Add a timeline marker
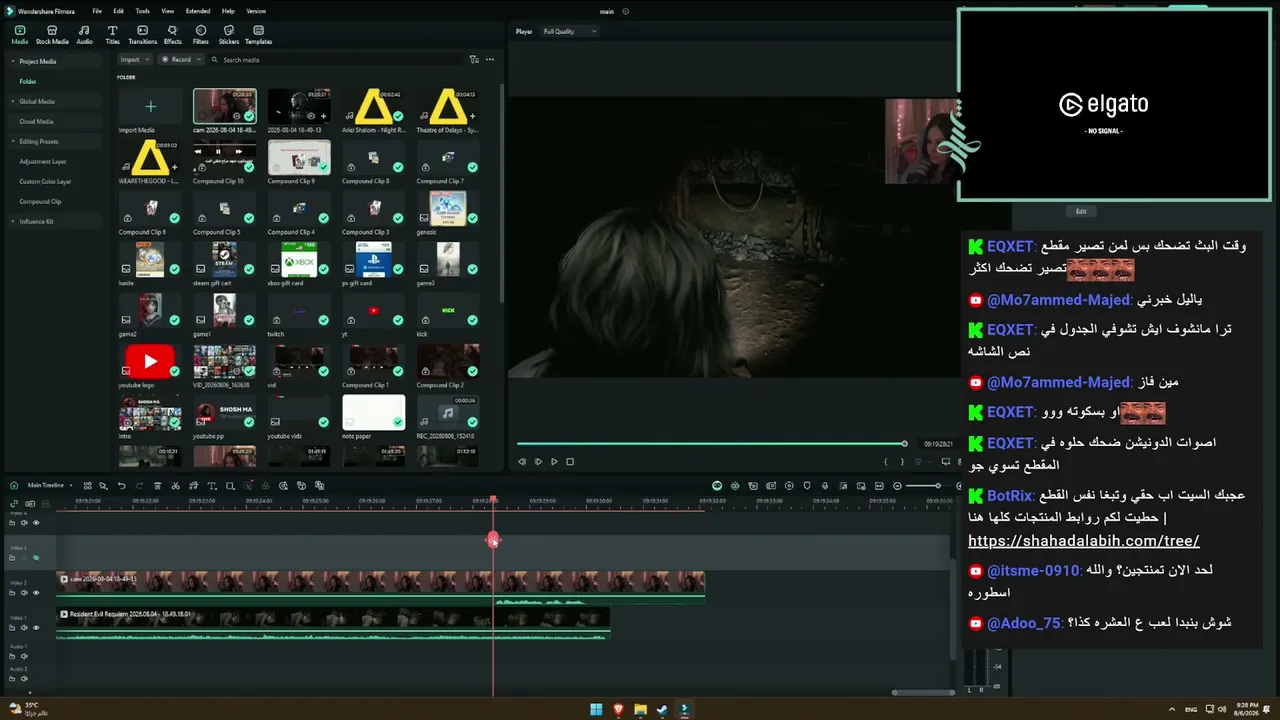Screen dimensions: 1280x720 807,486
